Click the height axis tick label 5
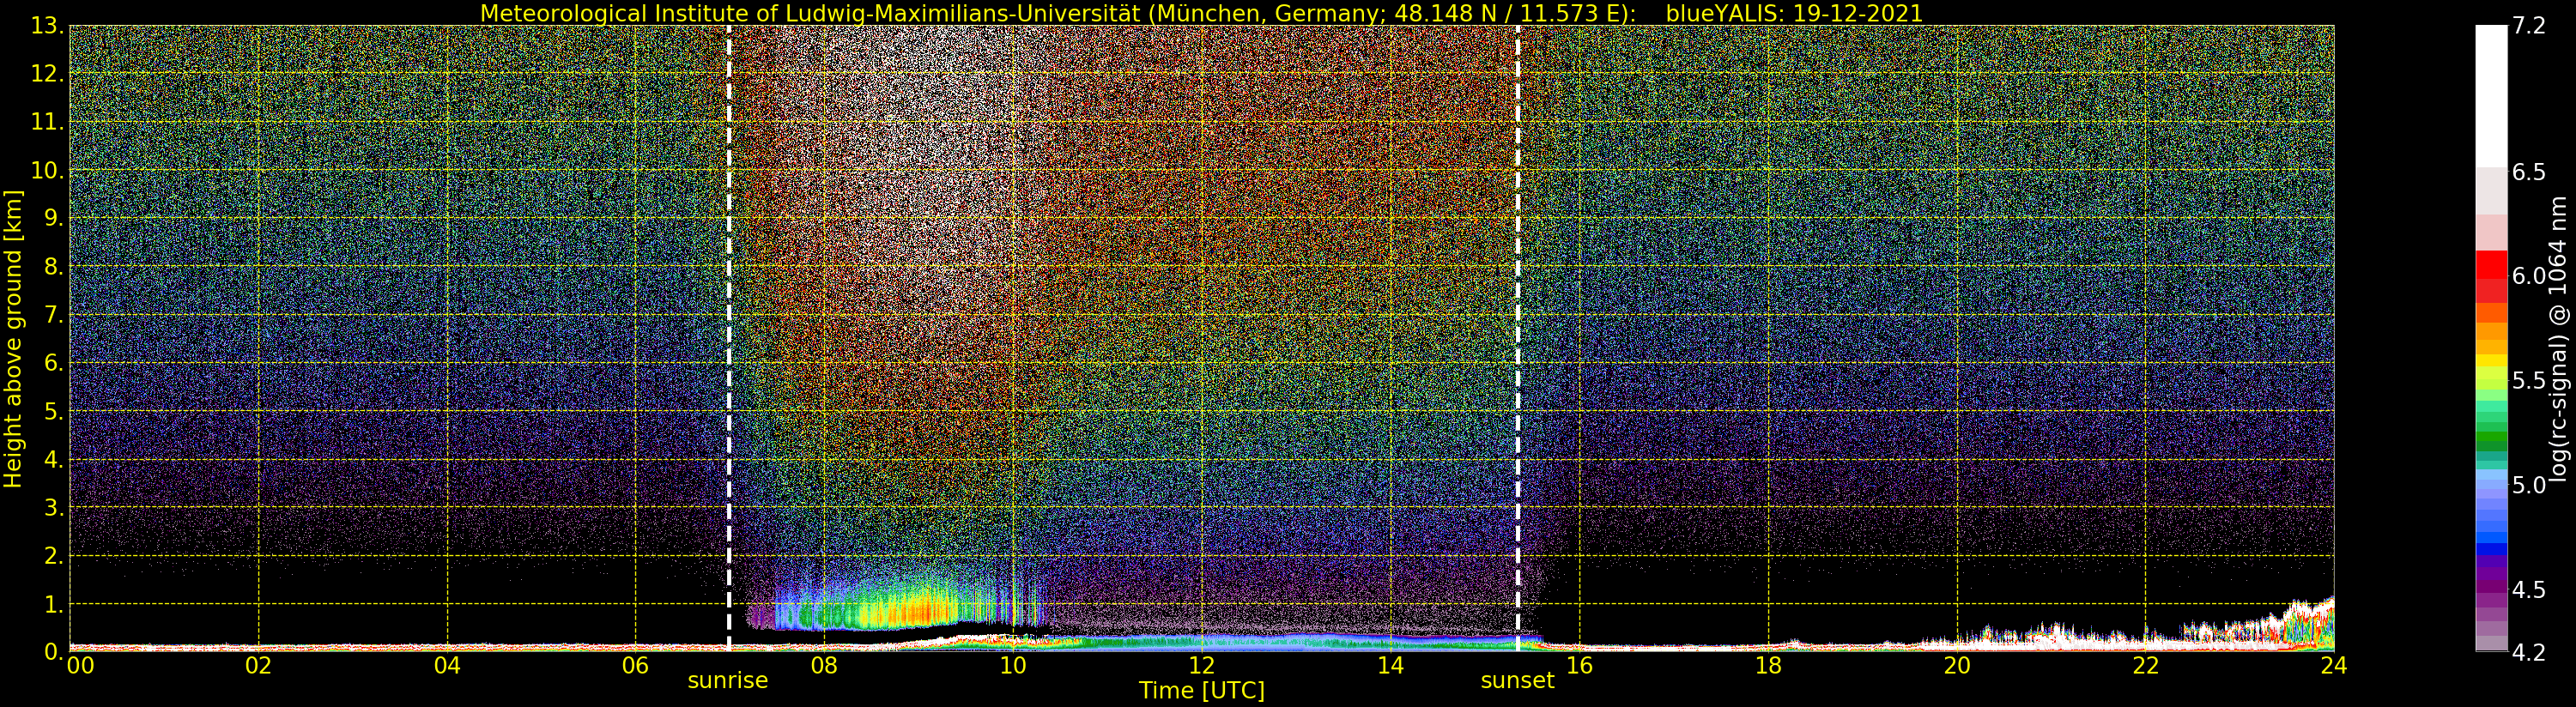The image size is (2576, 707). pyautogui.click(x=54, y=412)
